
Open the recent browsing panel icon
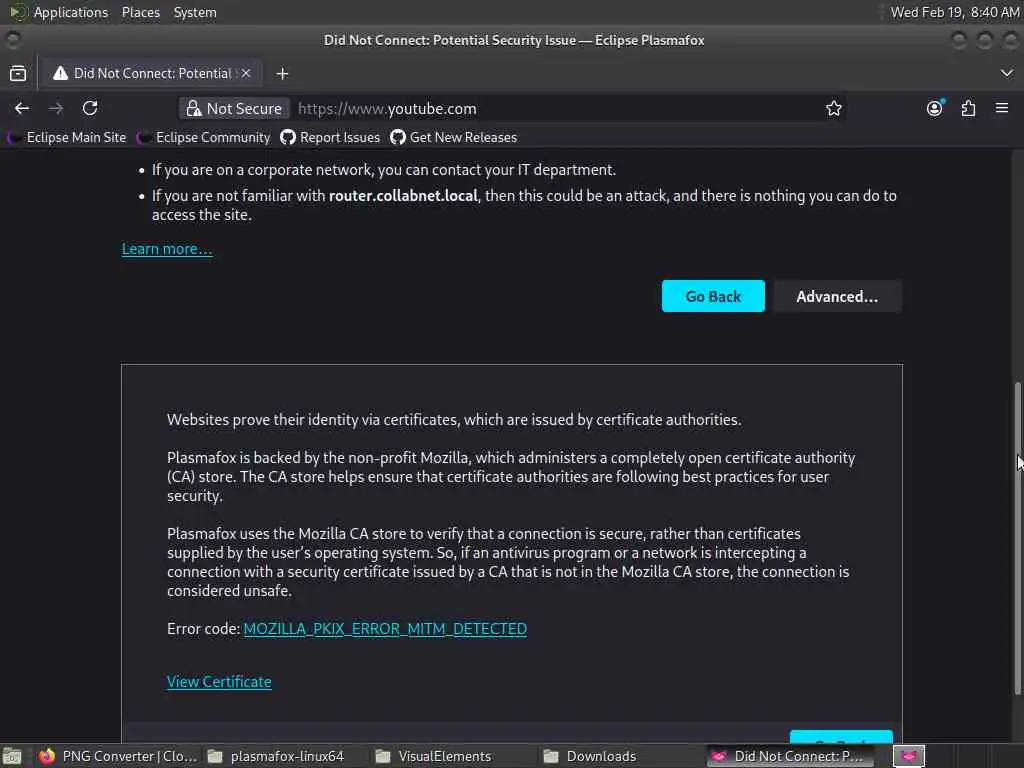point(18,73)
